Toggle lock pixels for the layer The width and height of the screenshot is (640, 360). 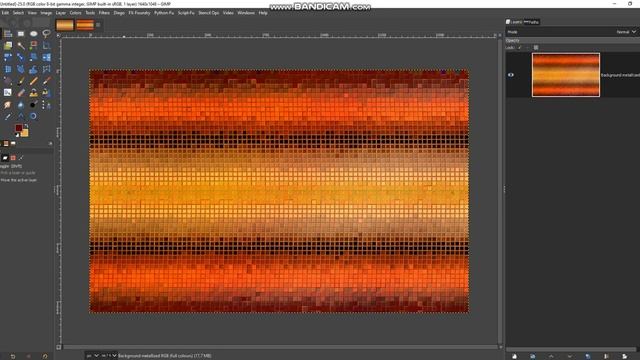pos(520,48)
